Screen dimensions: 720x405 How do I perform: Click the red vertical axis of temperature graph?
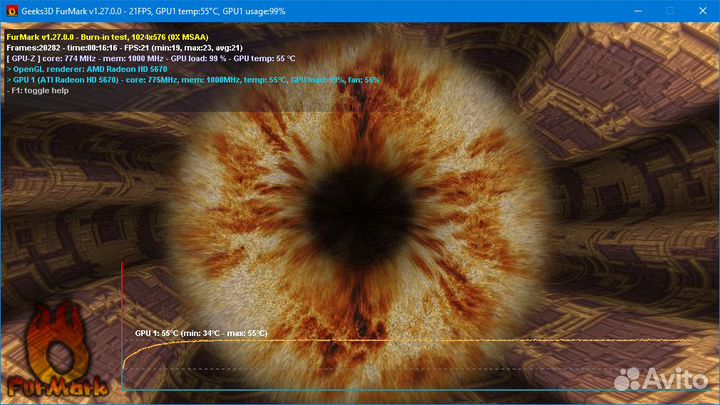(x=122, y=320)
